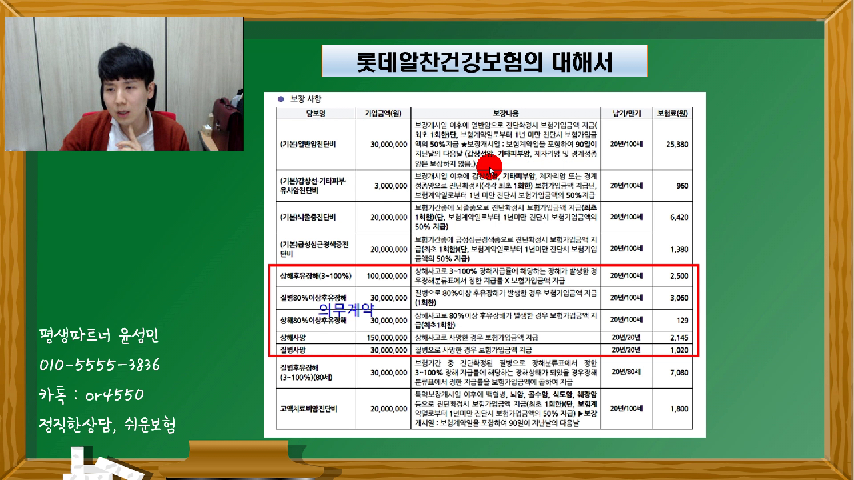
Task: Select the 납기/만기 column header
Action: point(626,113)
